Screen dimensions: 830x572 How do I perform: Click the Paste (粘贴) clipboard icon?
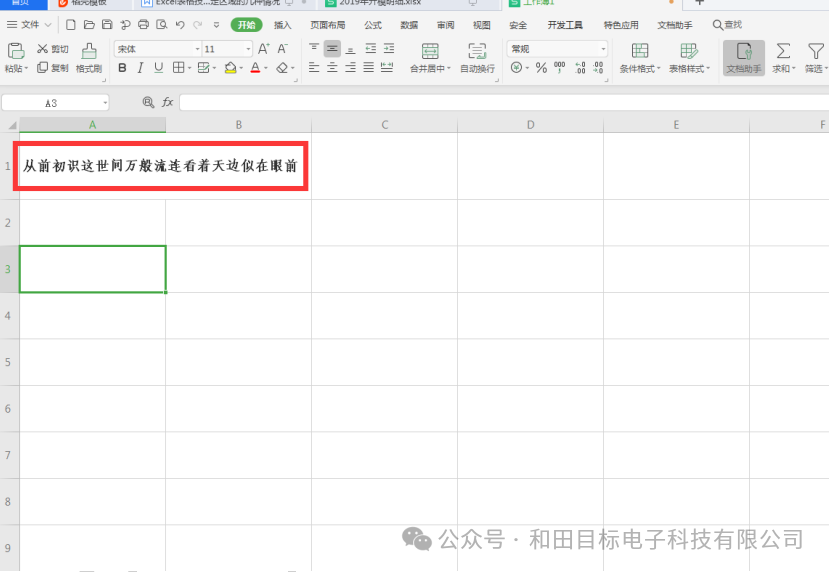(15, 51)
